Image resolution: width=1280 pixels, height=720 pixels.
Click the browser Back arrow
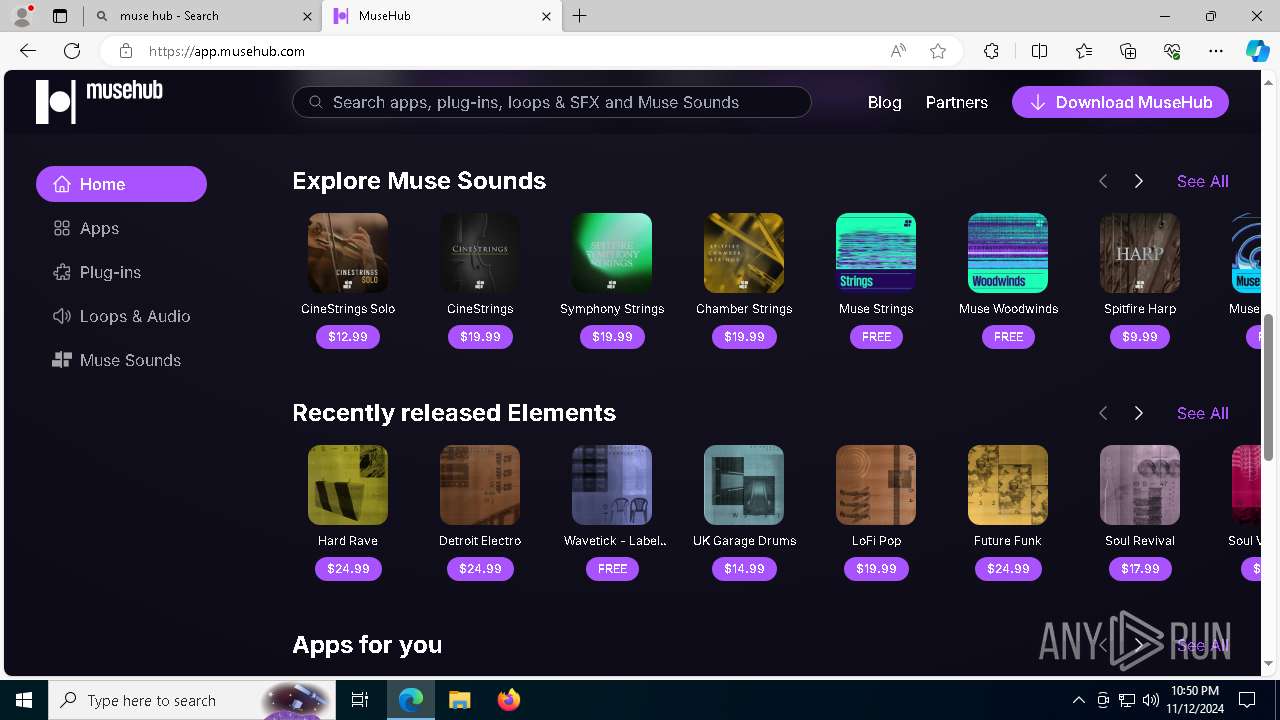pyautogui.click(x=28, y=51)
